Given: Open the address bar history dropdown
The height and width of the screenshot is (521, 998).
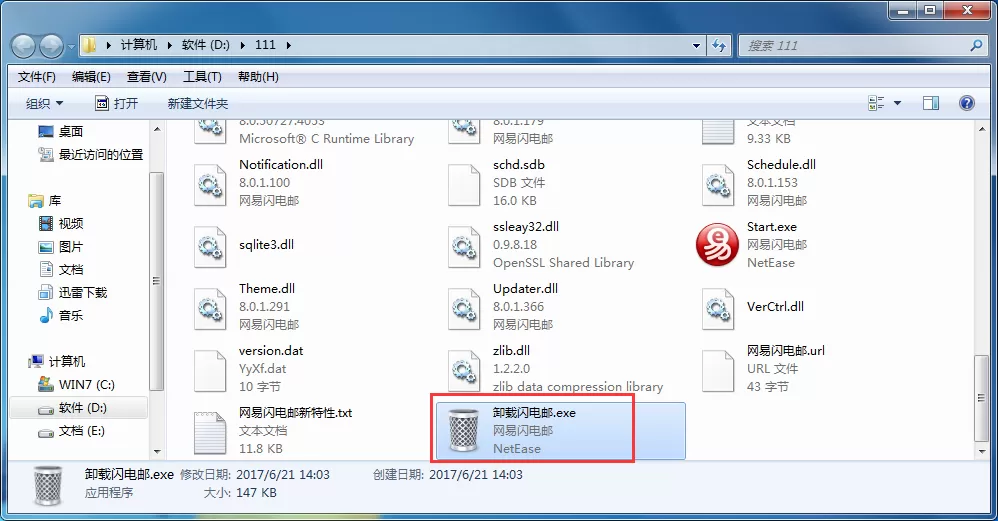Looking at the screenshot, I should (x=696, y=45).
